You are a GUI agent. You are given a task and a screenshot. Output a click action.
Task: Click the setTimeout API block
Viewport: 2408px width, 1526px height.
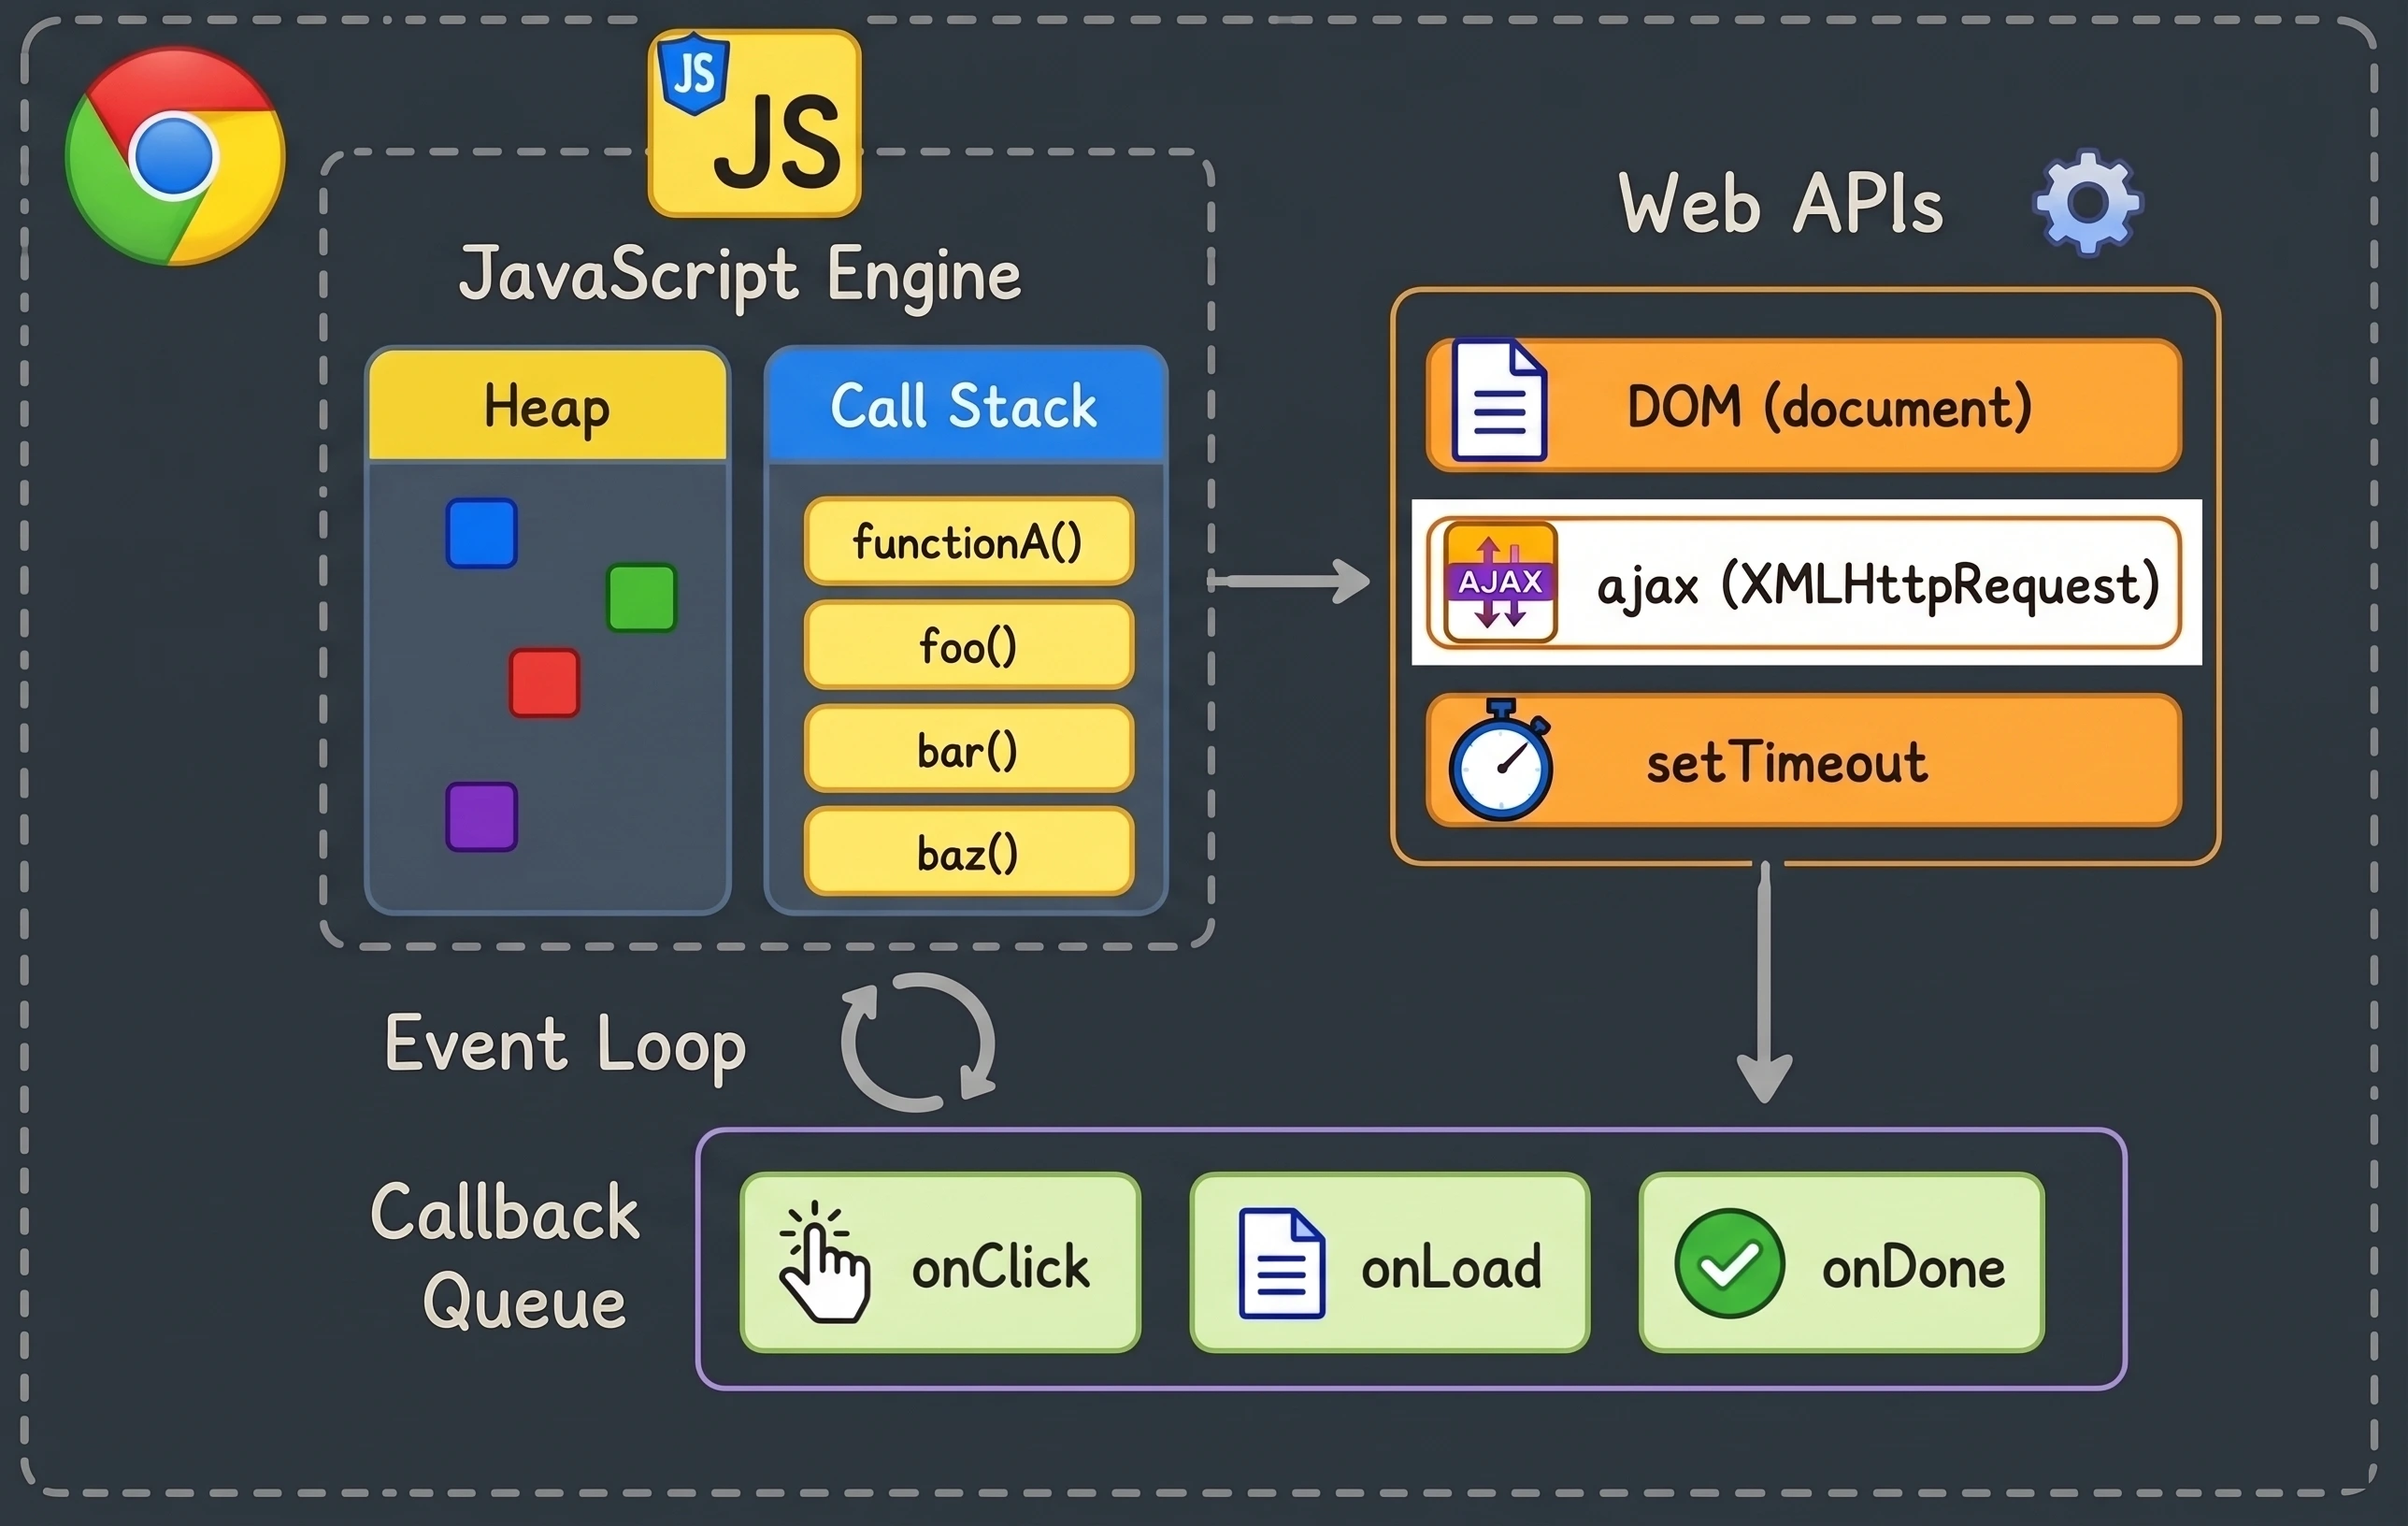pos(1804,760)
